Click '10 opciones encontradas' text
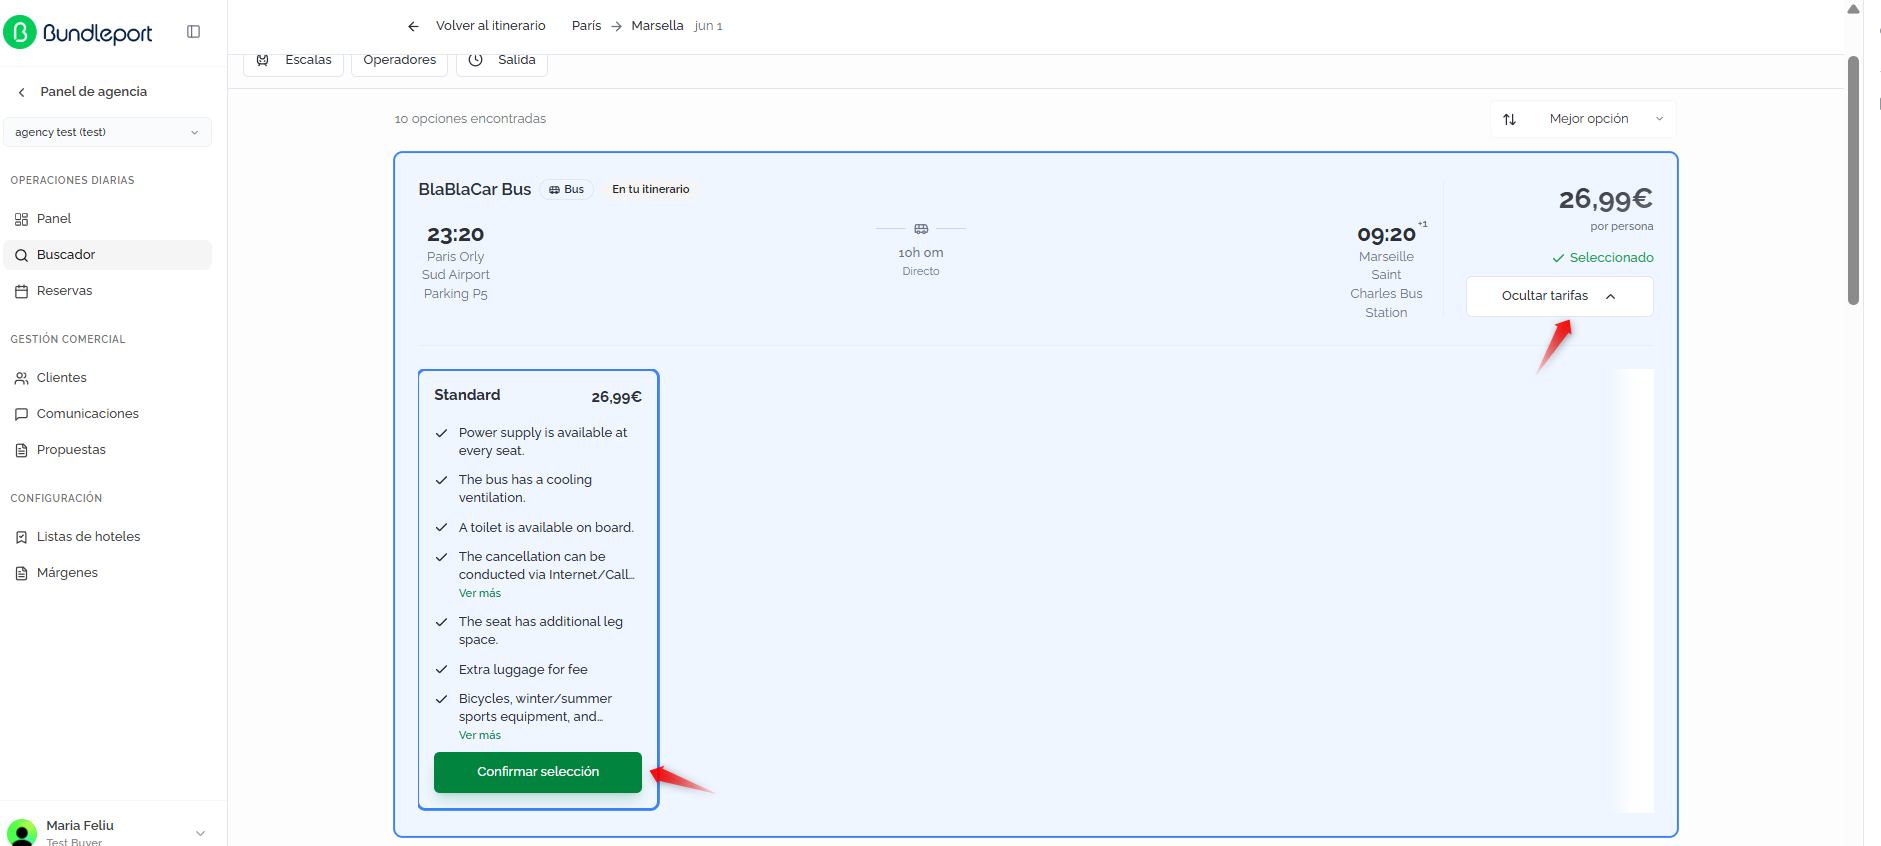 [470, 119]
